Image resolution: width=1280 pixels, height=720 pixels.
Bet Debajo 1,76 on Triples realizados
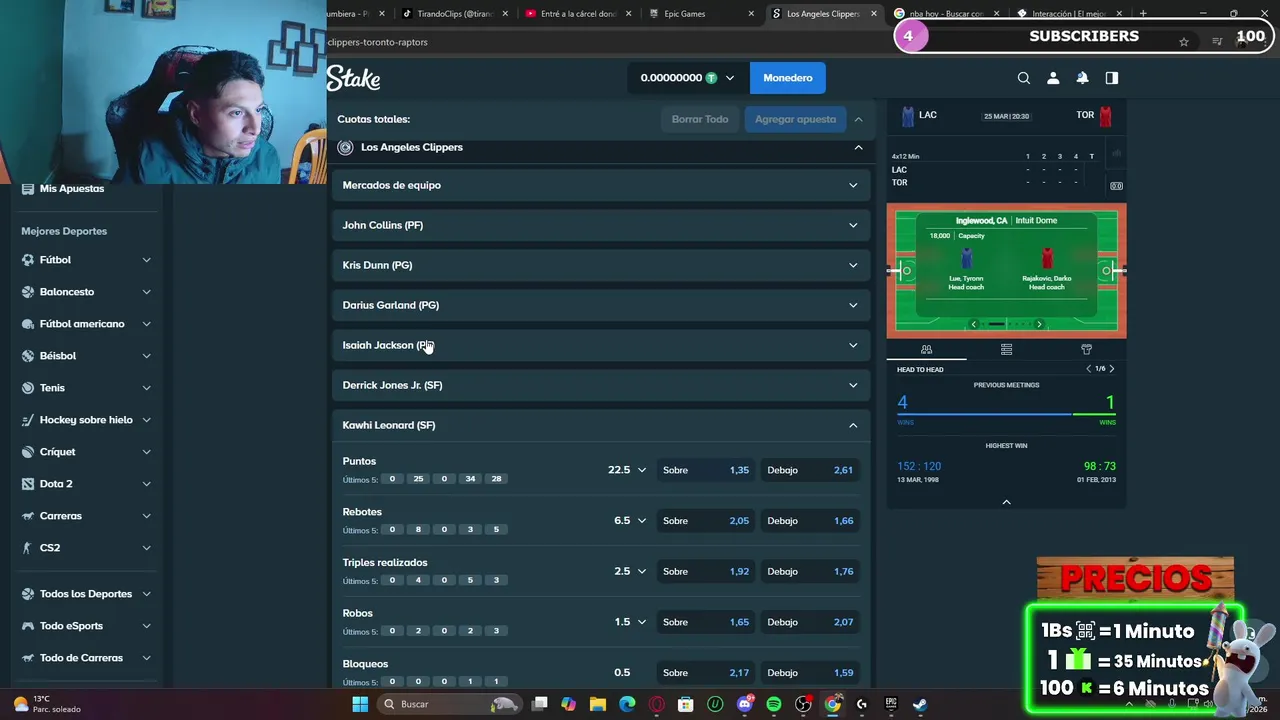point(810,571)
